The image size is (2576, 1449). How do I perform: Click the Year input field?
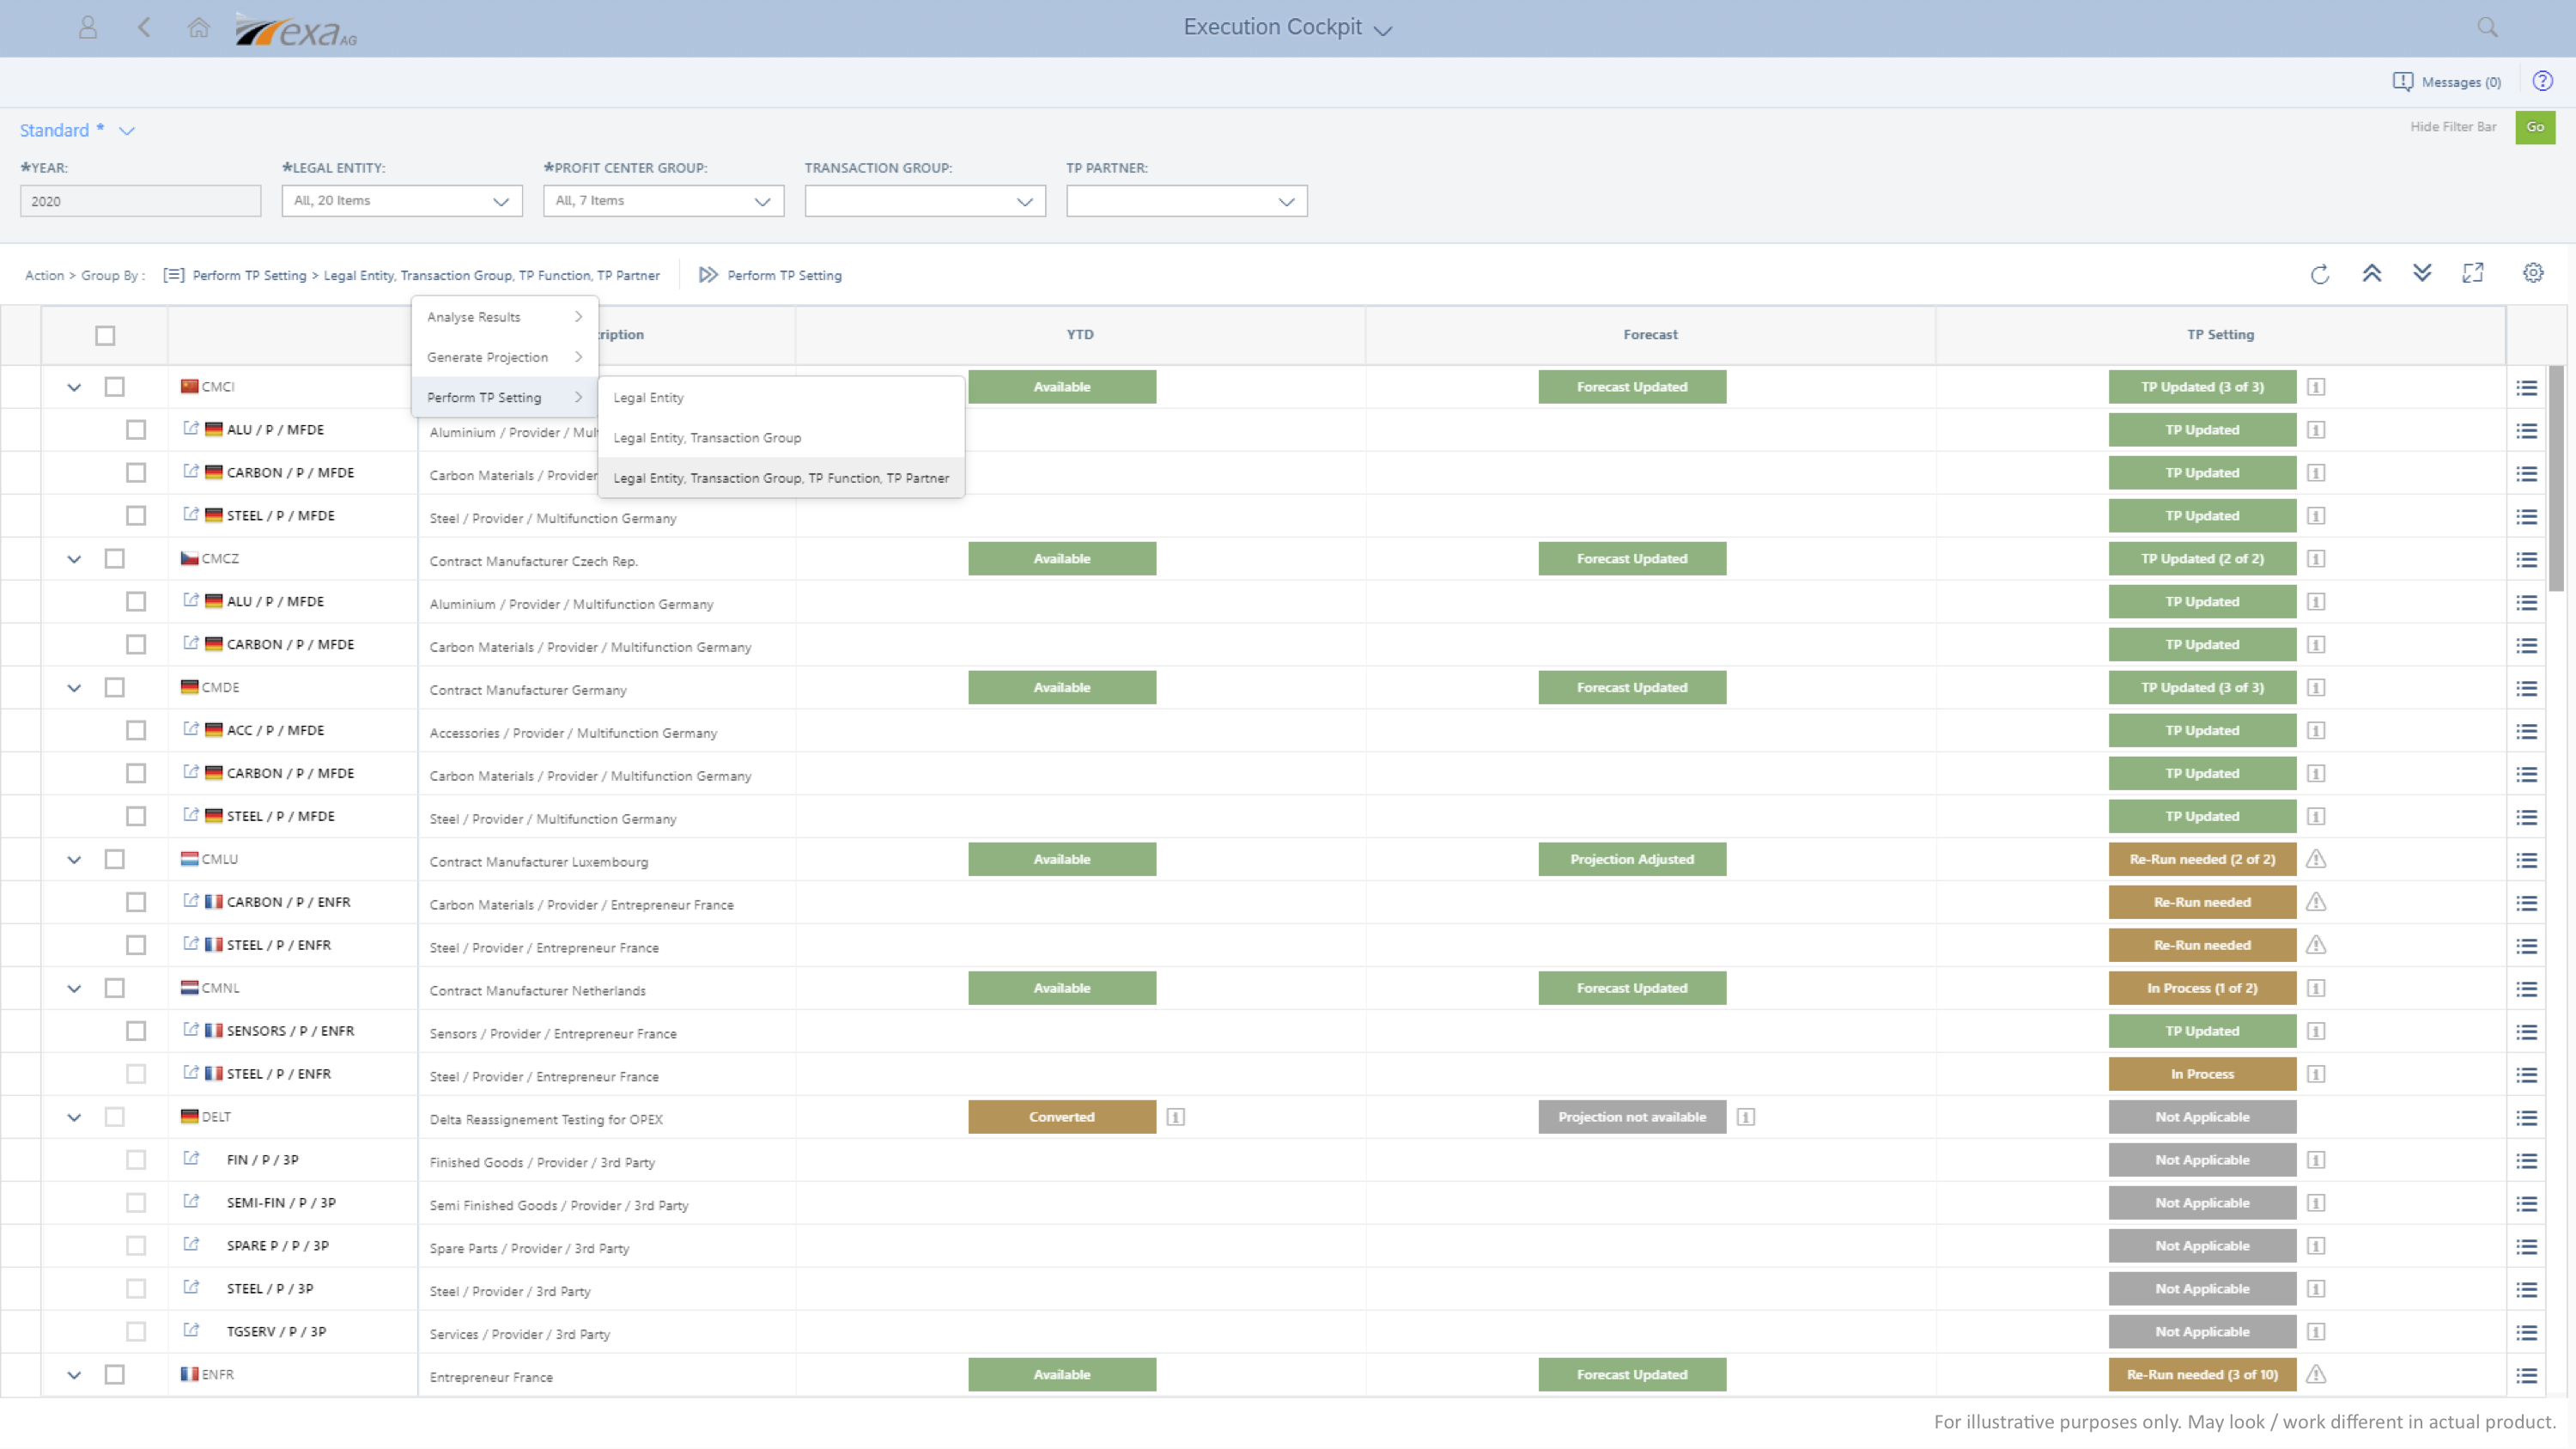[x=140, y=201]
